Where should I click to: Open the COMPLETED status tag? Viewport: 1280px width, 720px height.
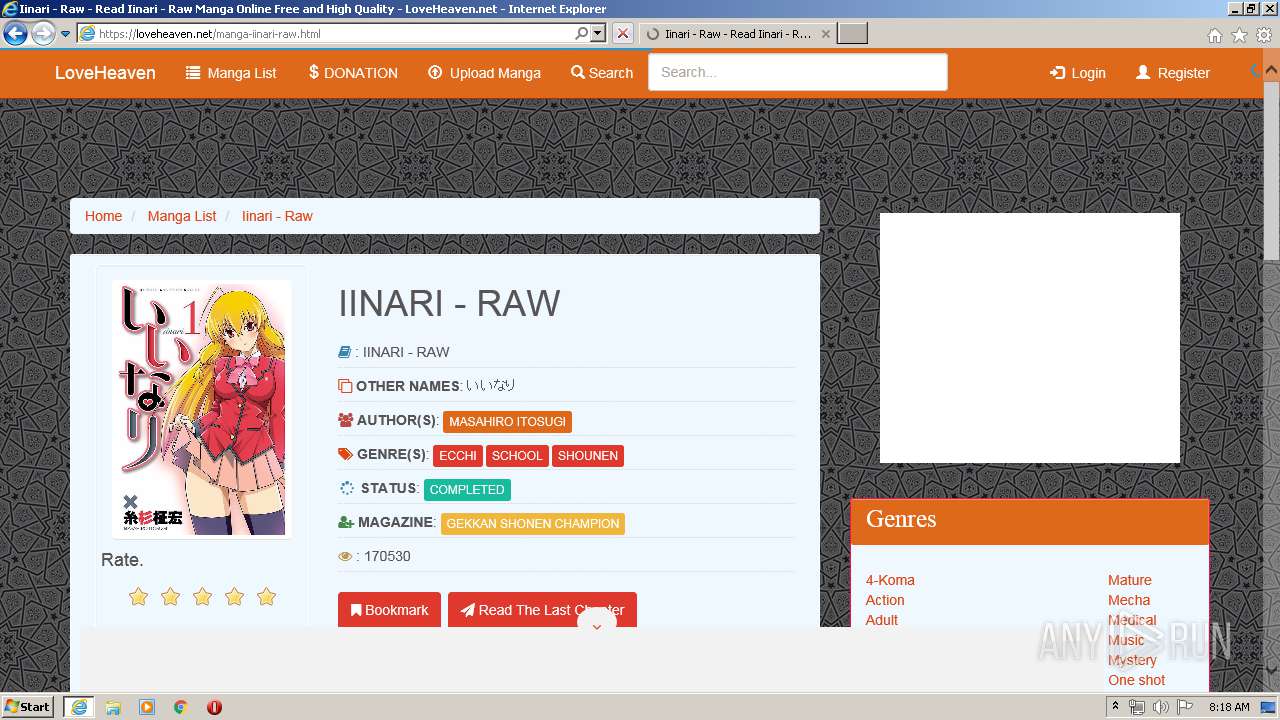tap(467, 490)
